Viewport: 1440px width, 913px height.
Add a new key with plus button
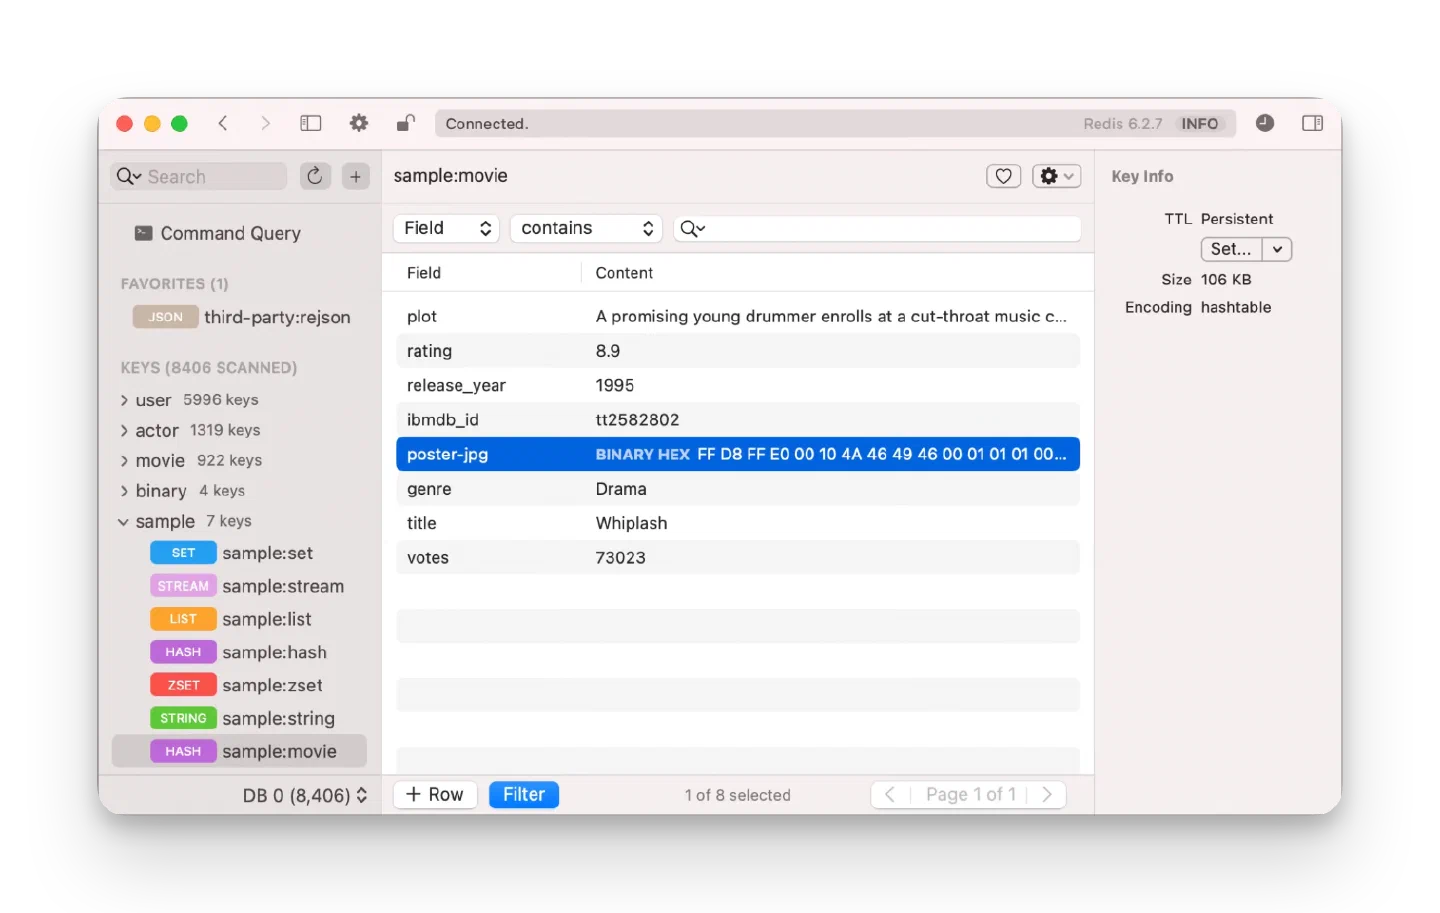tap(355, 176)
